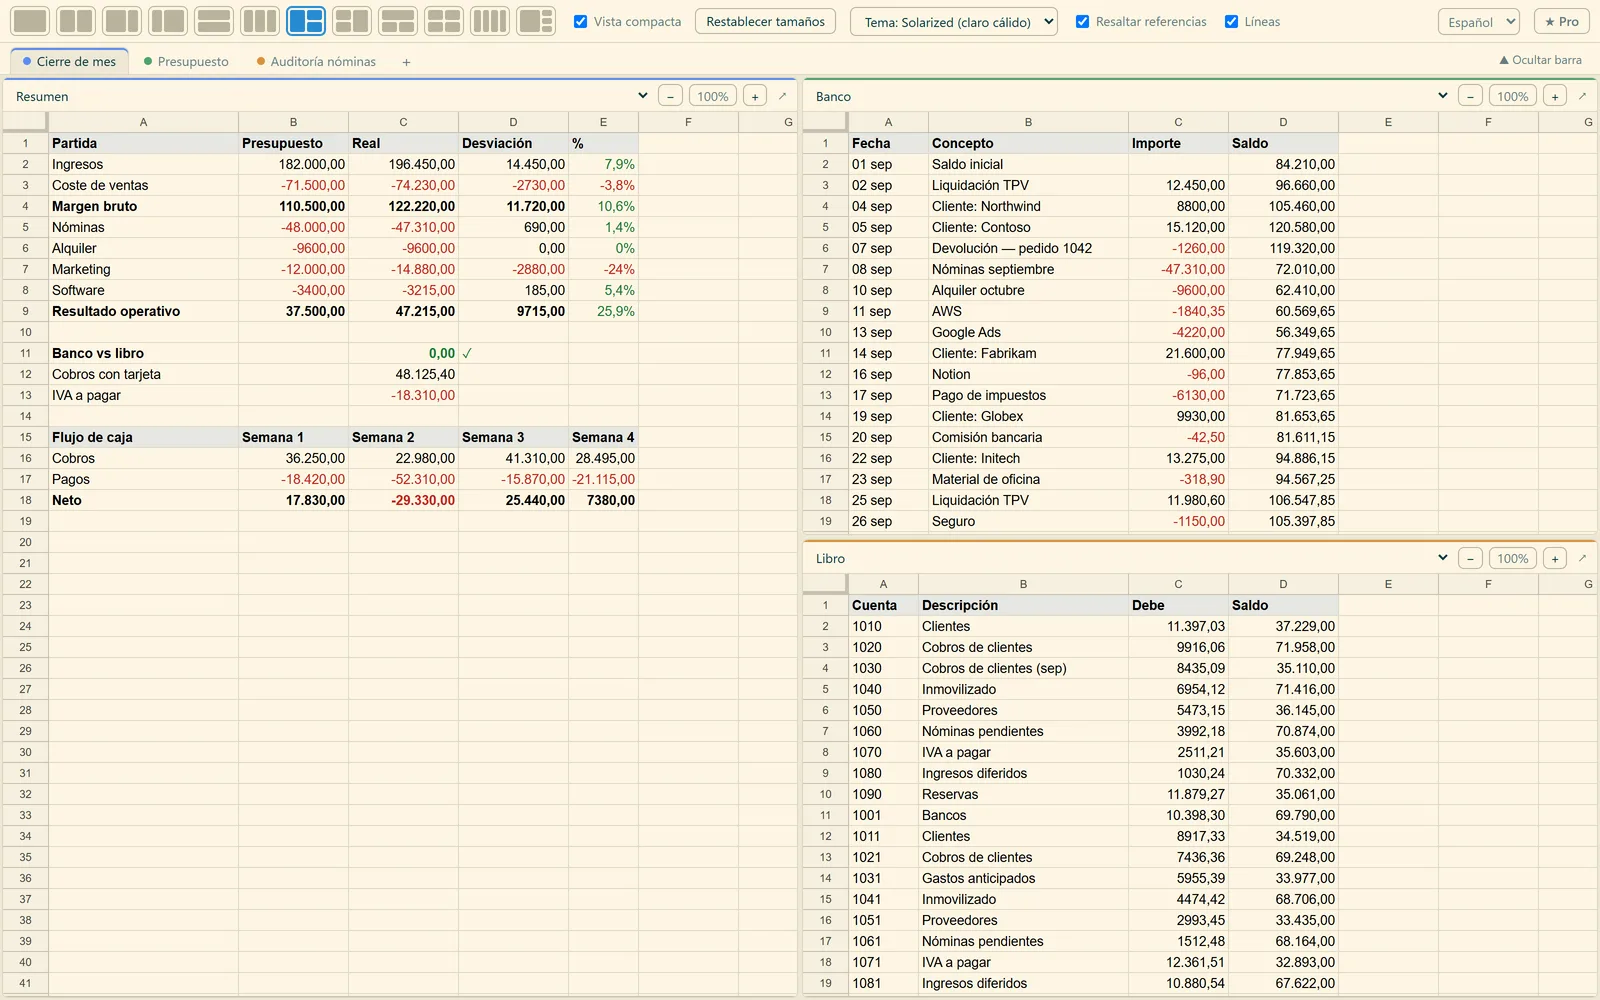Open the Auditoría nóminas tab
Image resolution: width=1600 pixels, height=1000 pixels.
click(x=316, y=61)
